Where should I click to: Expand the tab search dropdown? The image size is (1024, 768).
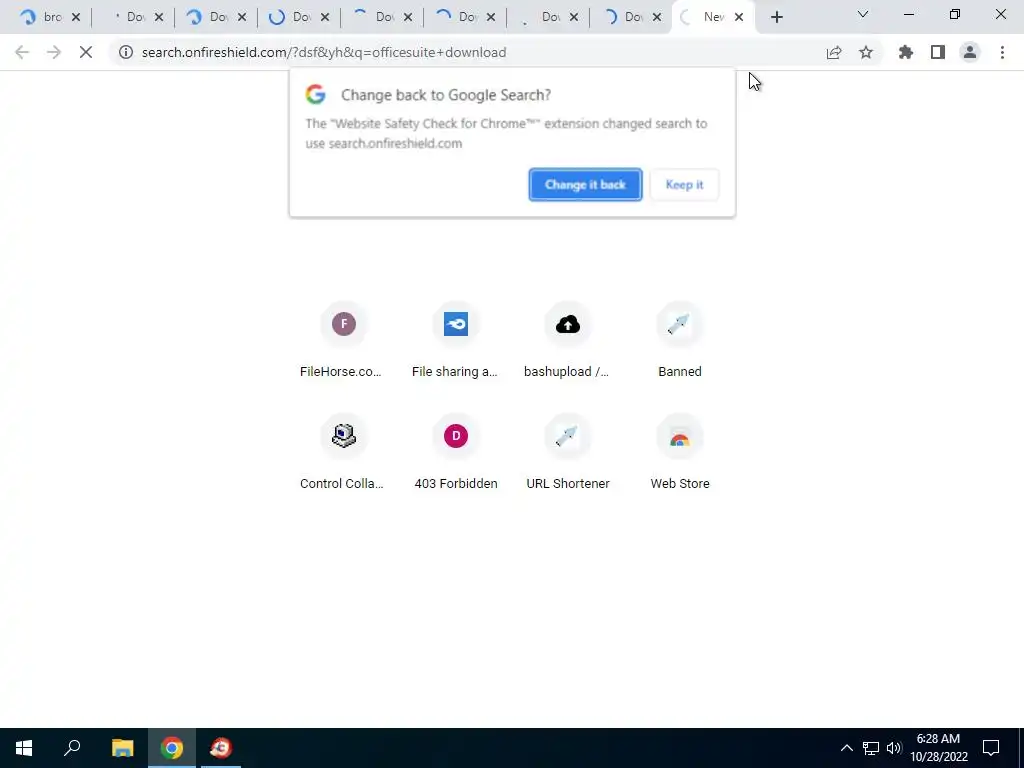(863, 14)
